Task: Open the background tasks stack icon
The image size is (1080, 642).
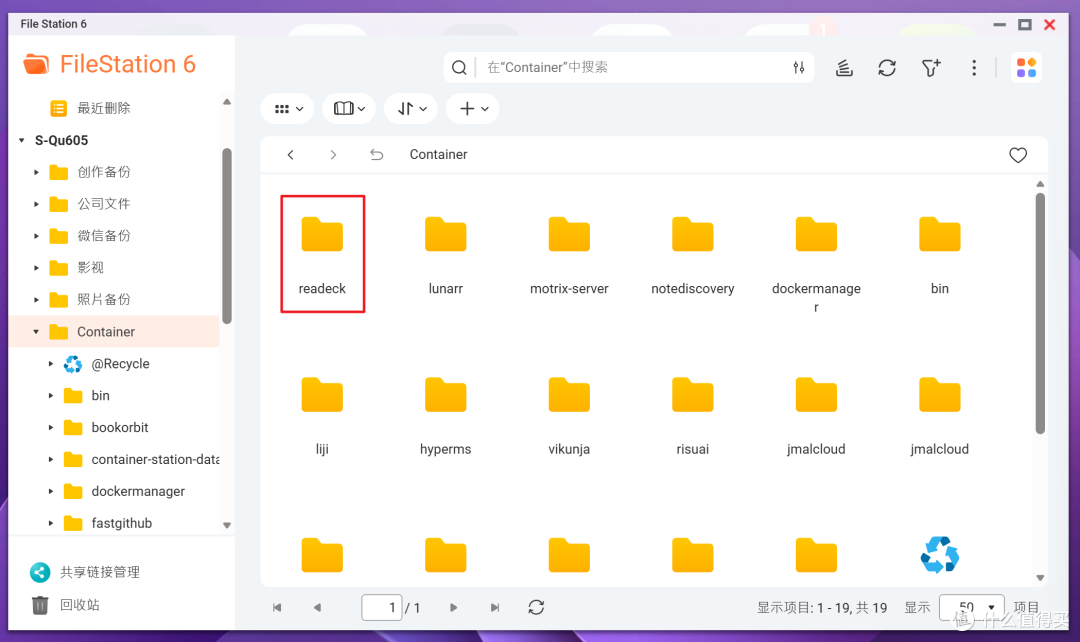Action: click(844, 68)
